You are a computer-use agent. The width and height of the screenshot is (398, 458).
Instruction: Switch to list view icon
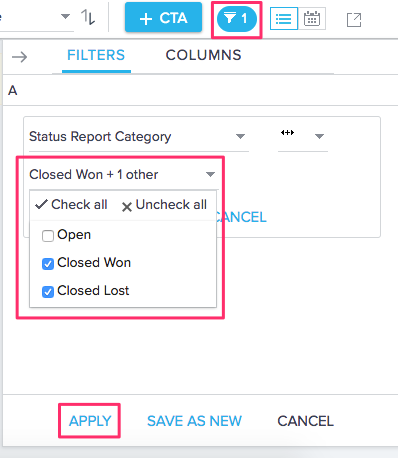click(284, 19)
